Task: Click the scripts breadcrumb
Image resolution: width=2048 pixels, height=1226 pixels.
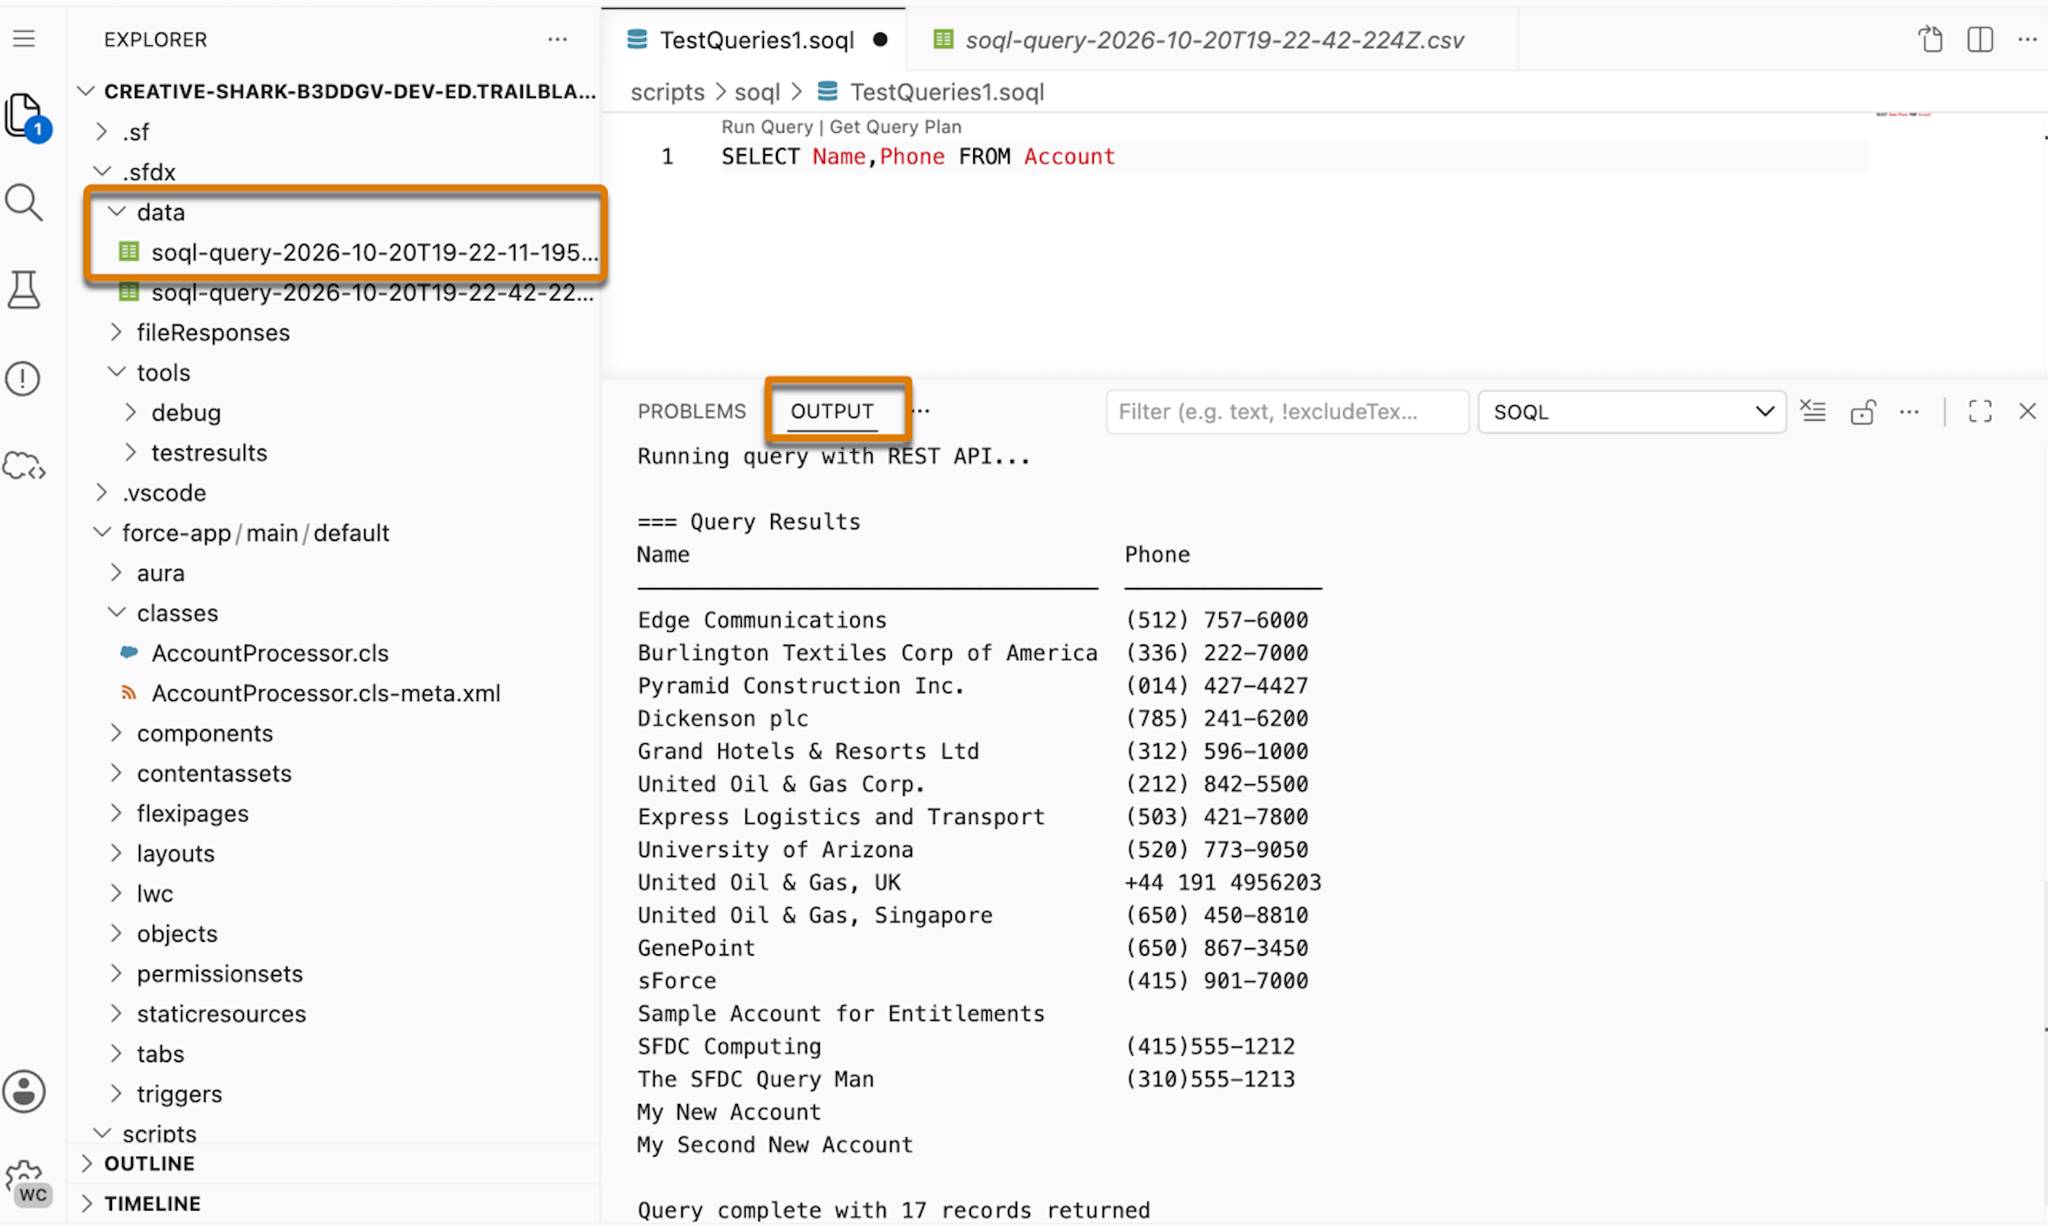Action: [667, 92]
